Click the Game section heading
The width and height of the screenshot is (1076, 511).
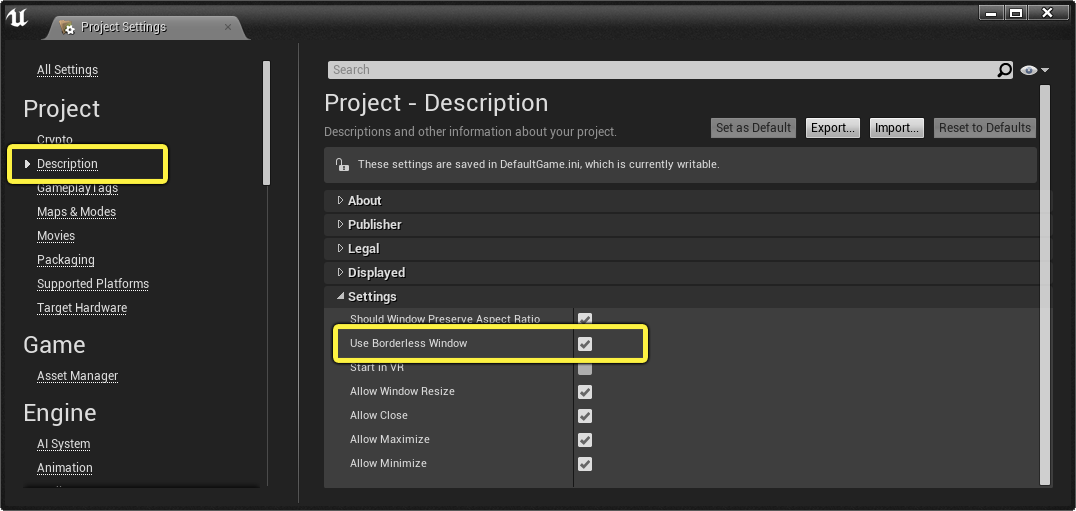coord(54,345)
